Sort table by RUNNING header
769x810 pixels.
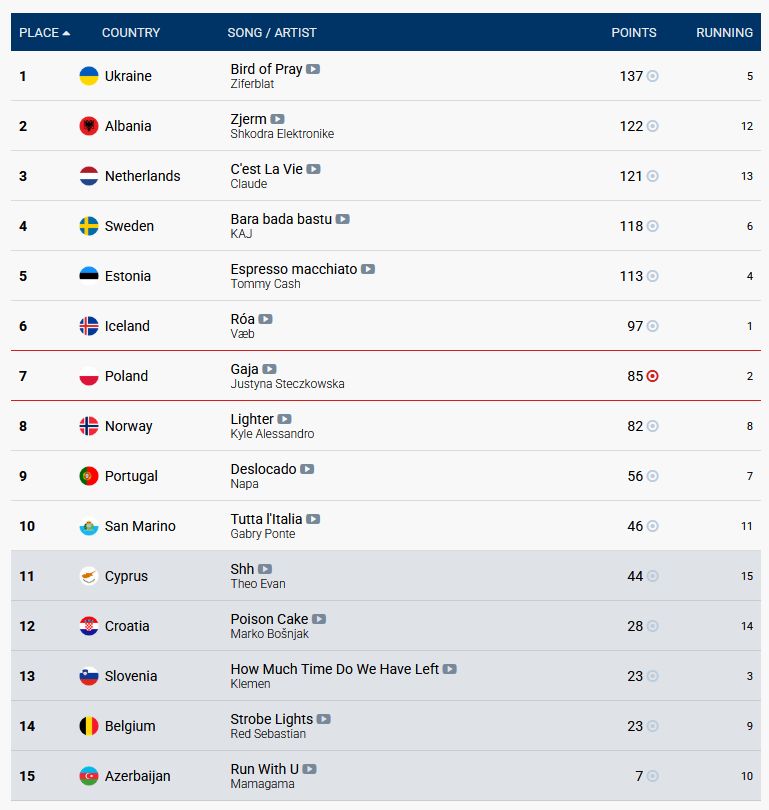click(724, 33)
